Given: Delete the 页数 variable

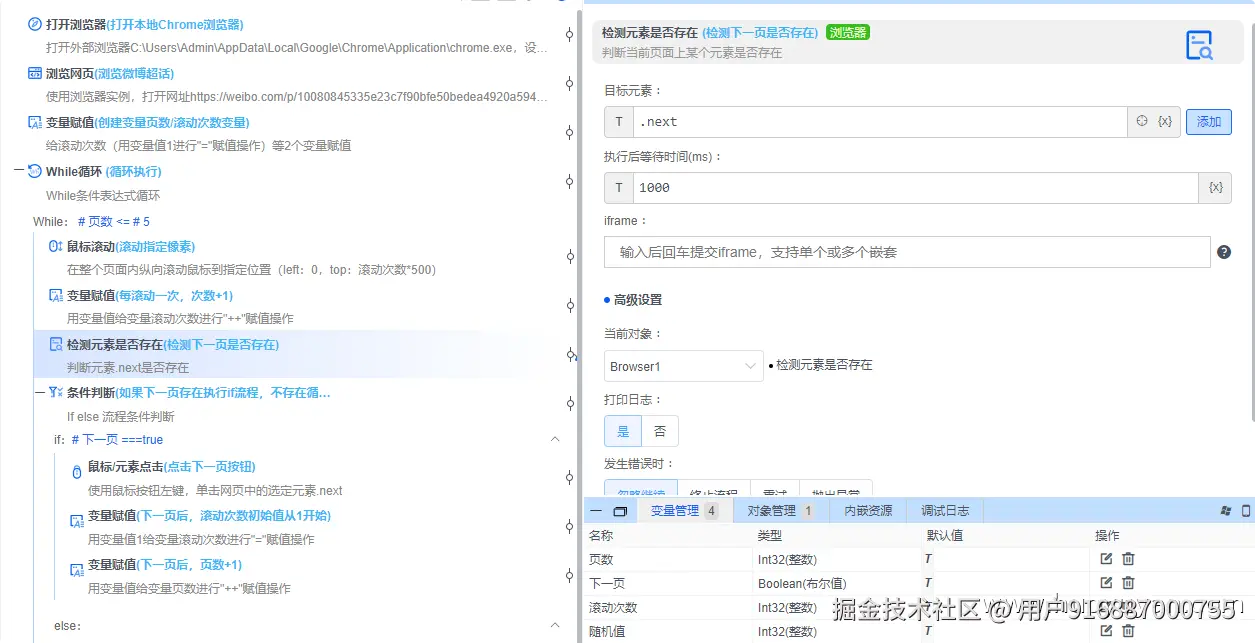Looking at the screenshot, I should pyautogui.click(x=1128, y=559).
